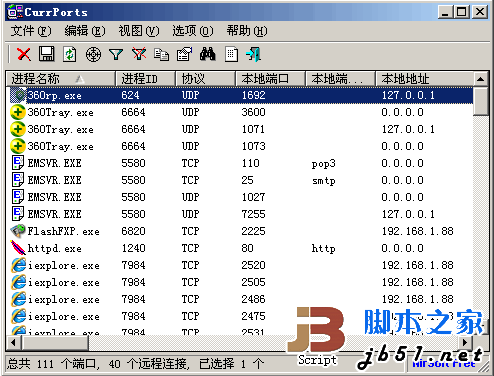
Task: Open the 选项(O) menu
Action: point(193,31)
